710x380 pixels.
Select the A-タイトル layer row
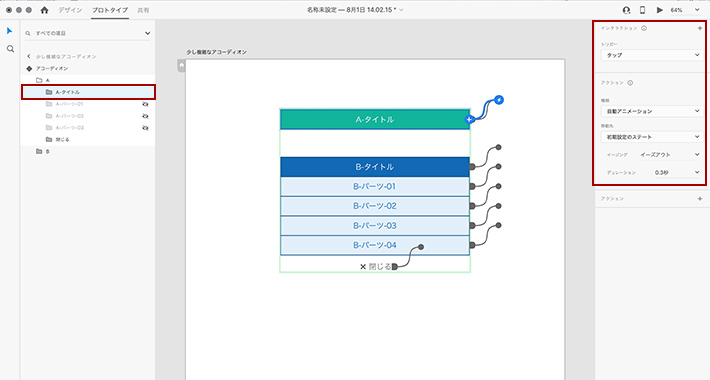click(x=88, y=92)
